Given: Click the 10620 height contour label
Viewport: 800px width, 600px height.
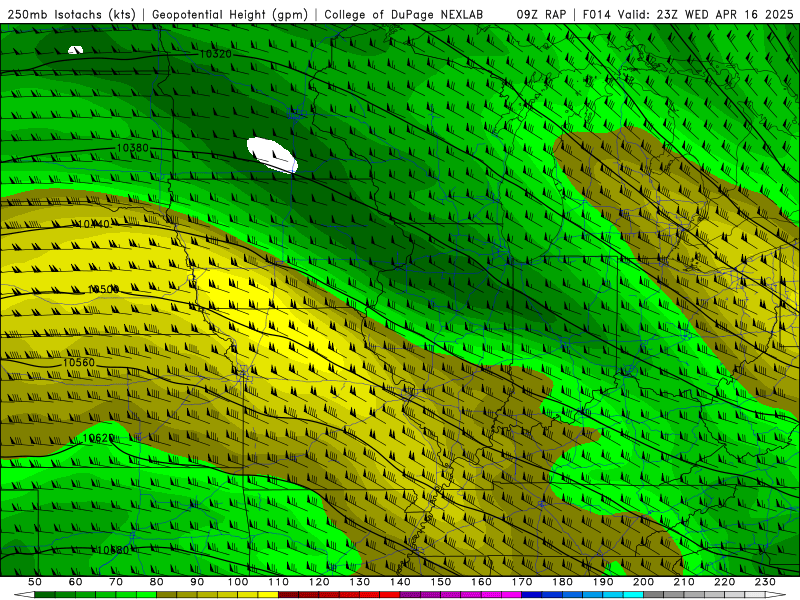Looking at the screenshot, I should (x=98, y=438).
